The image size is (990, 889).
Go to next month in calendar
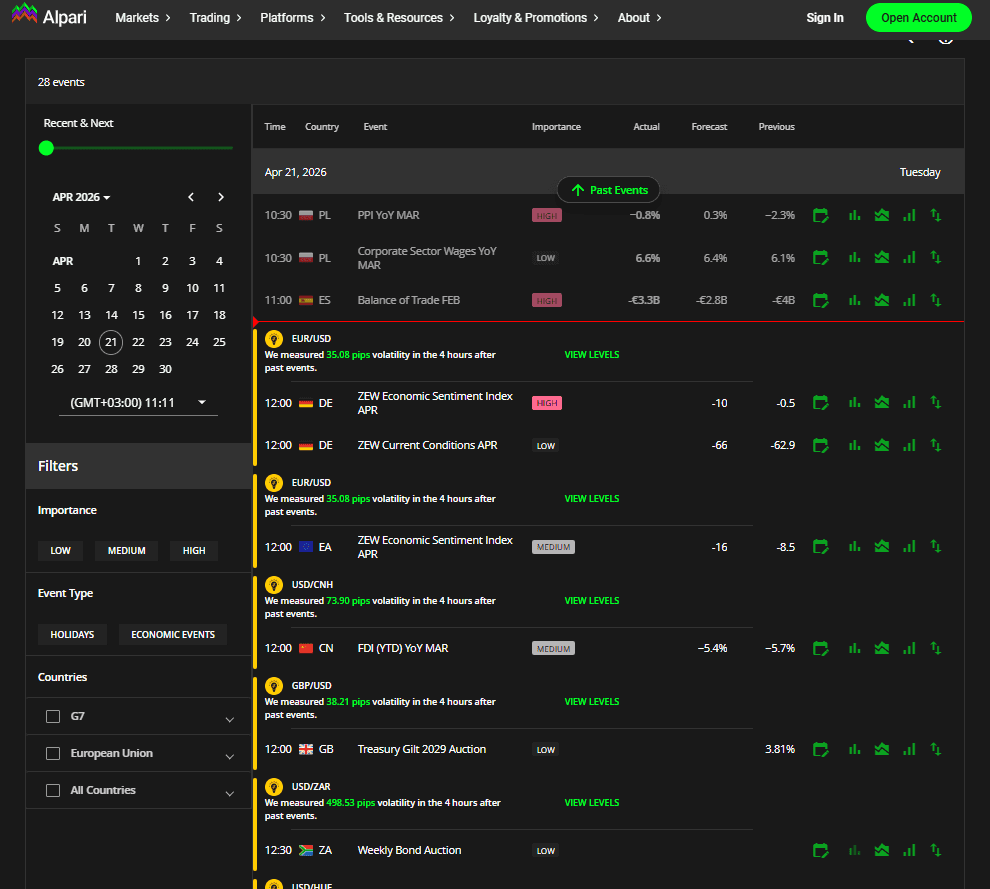coord(221,197)
